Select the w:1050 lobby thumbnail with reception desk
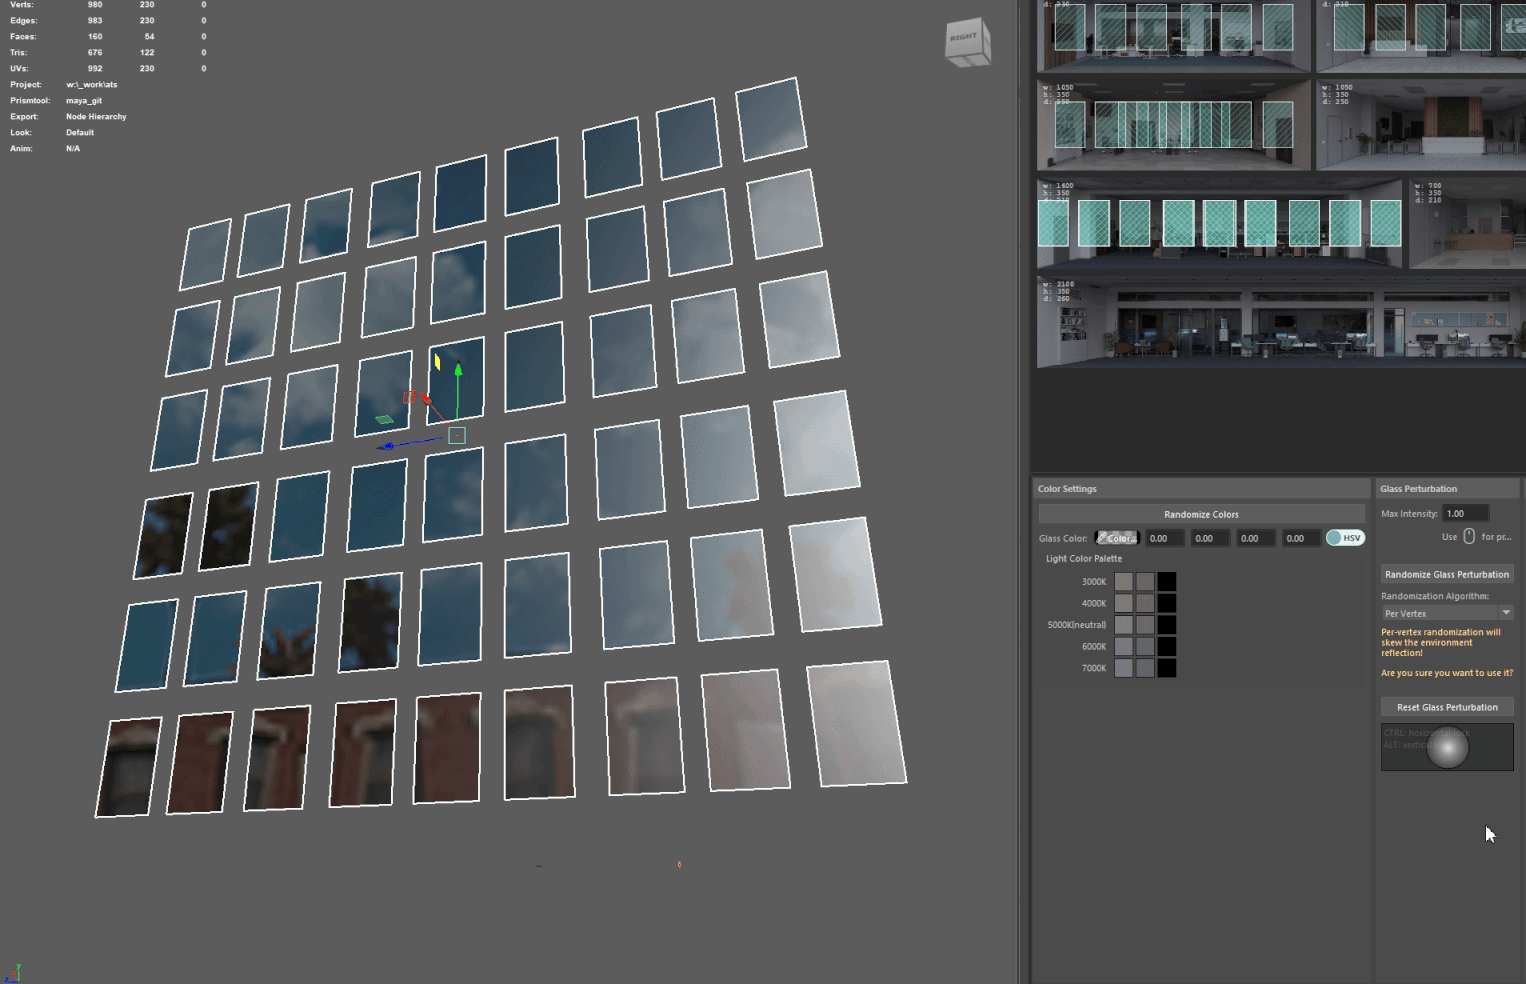1526x984 pixels. [1421, 125]
